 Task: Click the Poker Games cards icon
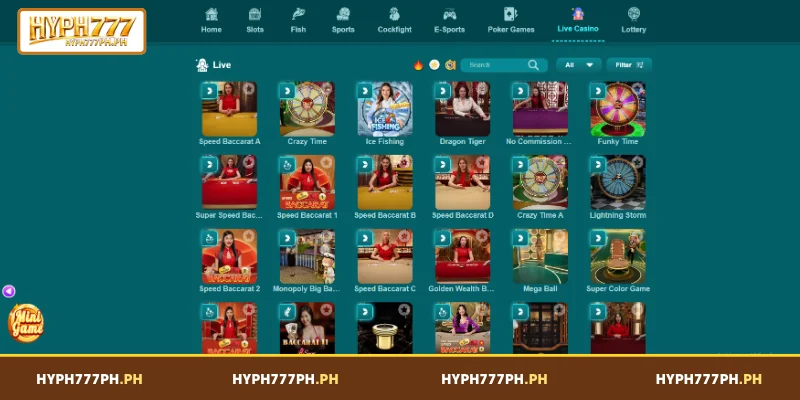pos(511,14)
